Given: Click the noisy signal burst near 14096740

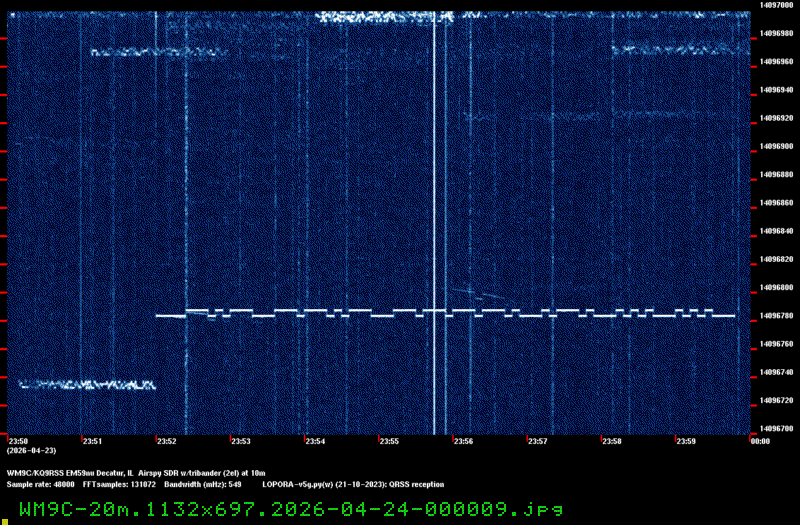Looking at the screenshot, I should tap(87, 385).
